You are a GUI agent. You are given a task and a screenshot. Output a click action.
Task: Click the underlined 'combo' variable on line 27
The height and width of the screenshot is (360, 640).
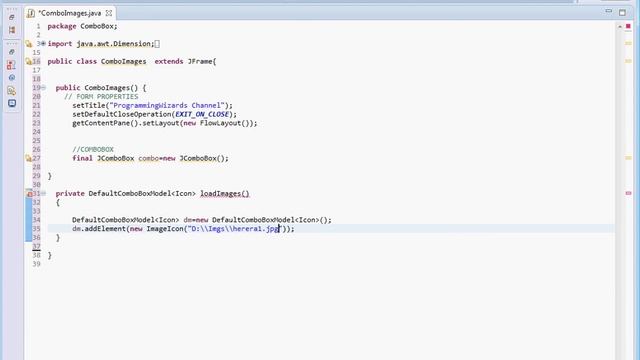click(149, 158)
